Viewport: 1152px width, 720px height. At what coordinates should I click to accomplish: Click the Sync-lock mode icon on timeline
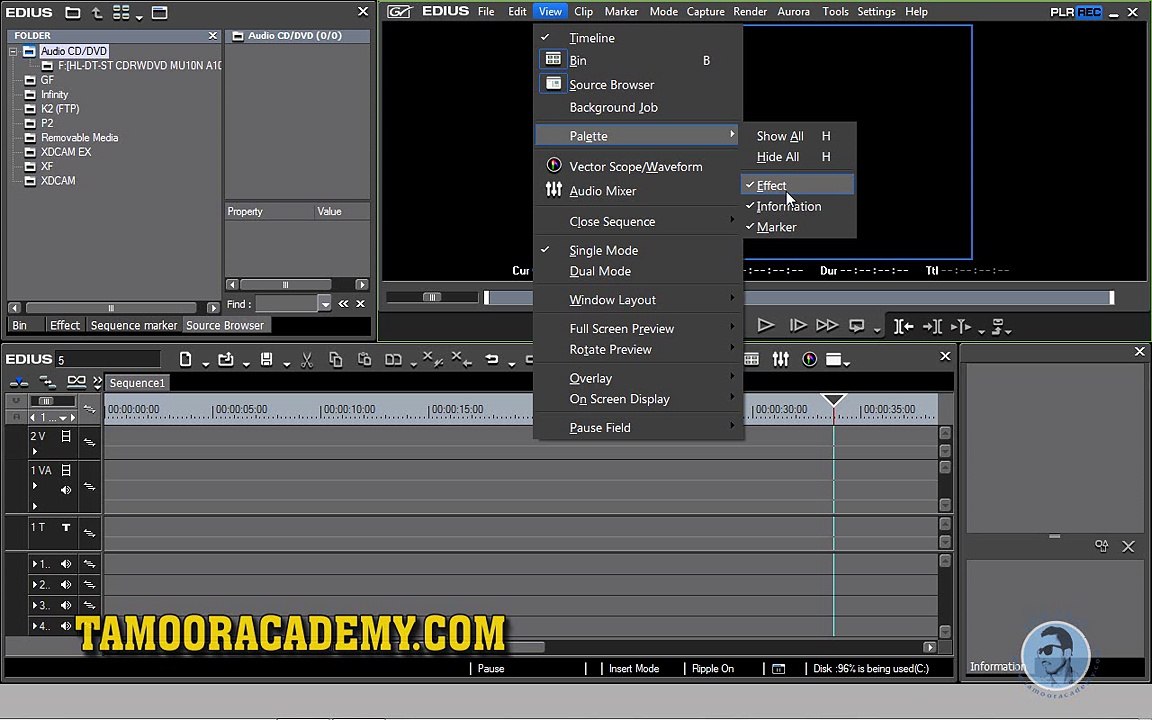click(x=48, y=382)
